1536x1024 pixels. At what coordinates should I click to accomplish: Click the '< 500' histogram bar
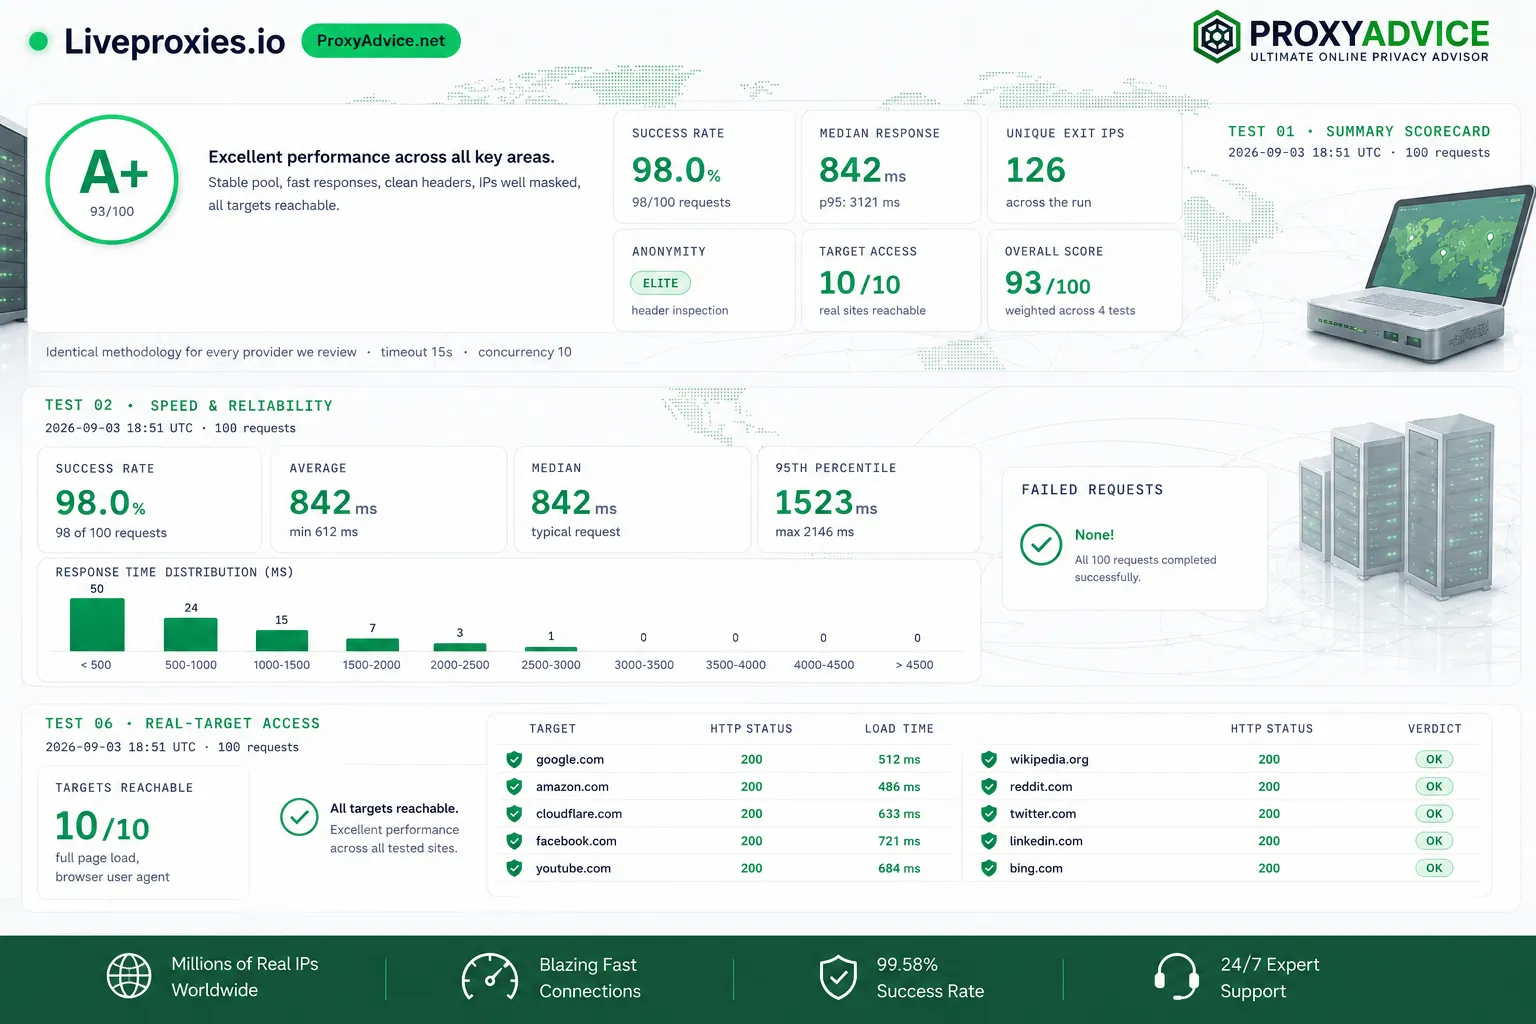[97, 625]
